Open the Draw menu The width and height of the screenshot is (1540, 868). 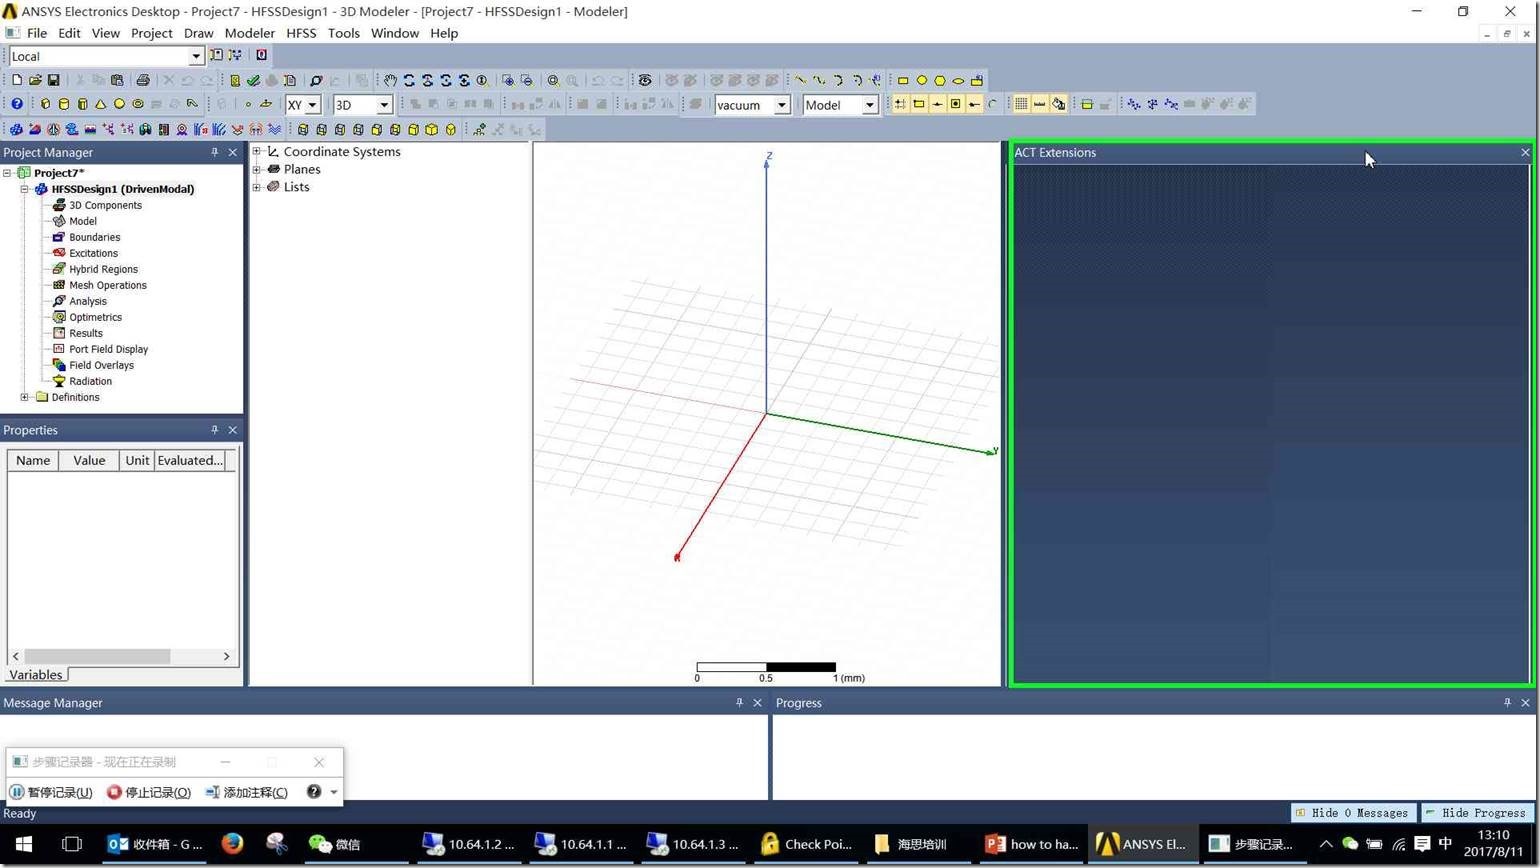198,33
